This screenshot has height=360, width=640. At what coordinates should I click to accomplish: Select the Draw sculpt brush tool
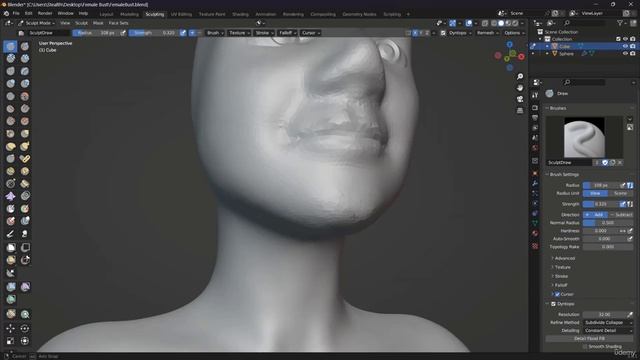pyautogui.click(x=10, y=46)
